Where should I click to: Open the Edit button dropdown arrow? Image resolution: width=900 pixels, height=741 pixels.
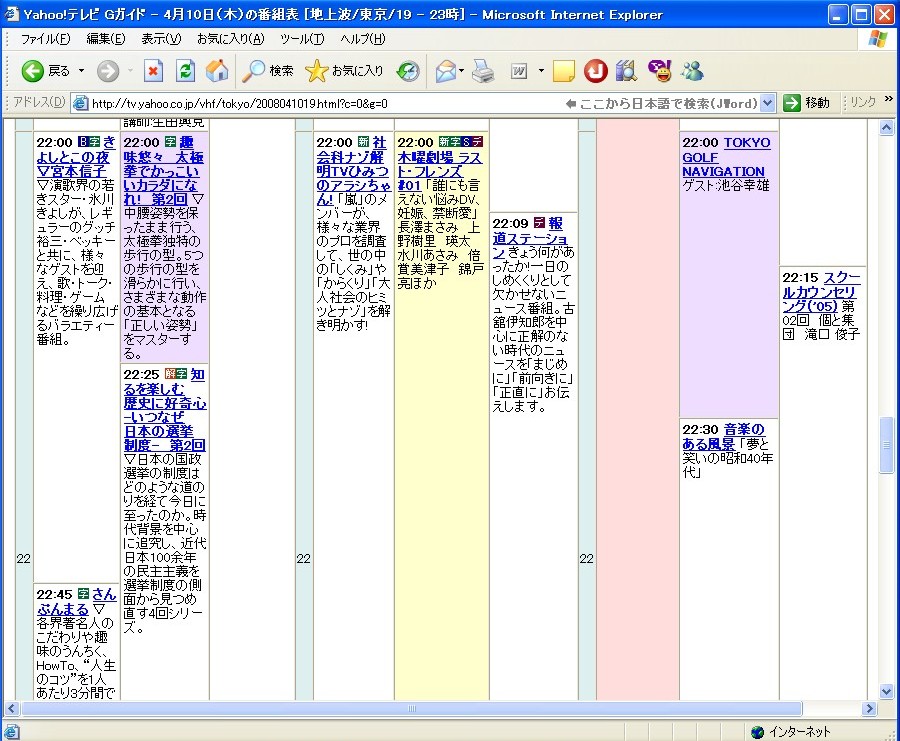click(x=541, y=71)
